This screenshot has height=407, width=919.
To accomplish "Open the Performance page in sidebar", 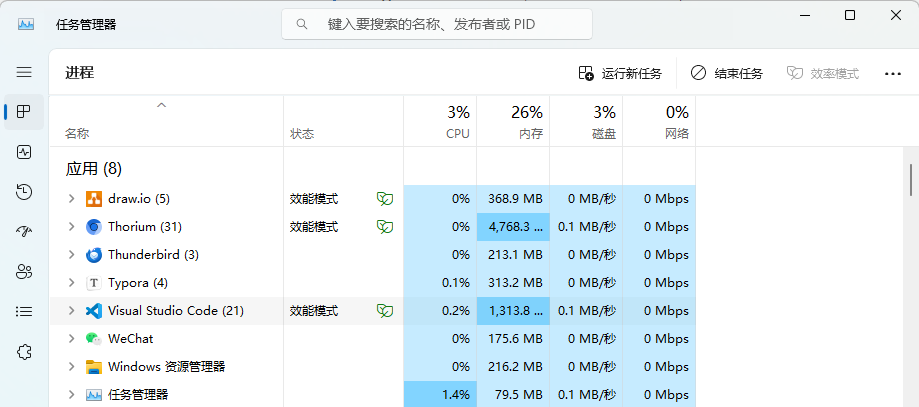I will (x=24, y=152).
